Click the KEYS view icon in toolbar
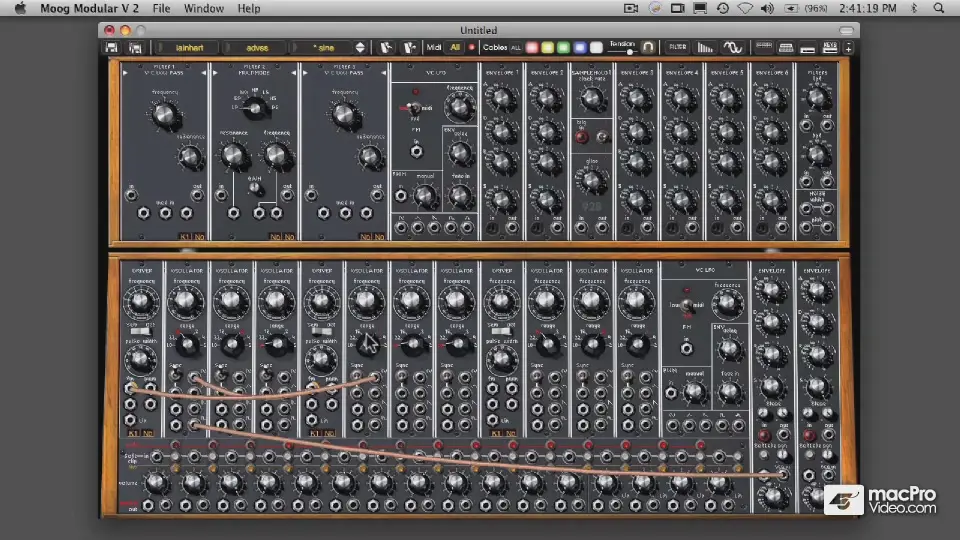The image size is (960, 540). point(830,47)
